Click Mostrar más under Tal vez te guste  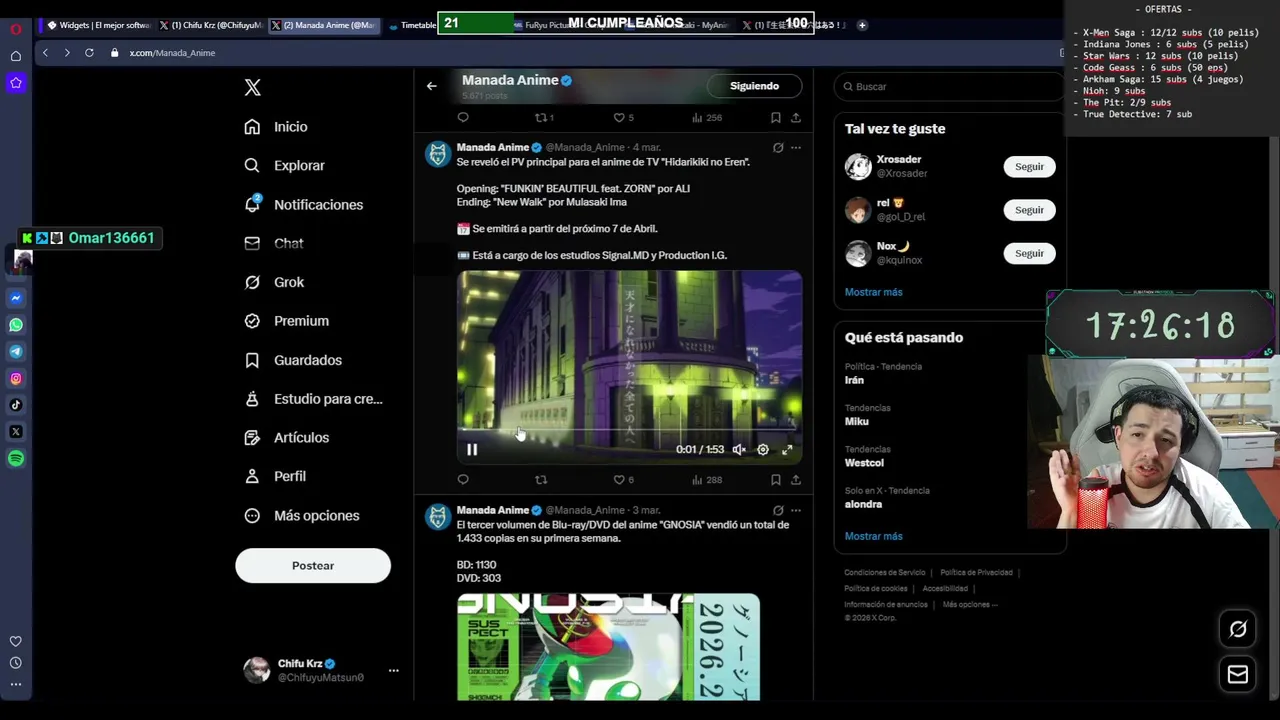(x=873, y=292)
